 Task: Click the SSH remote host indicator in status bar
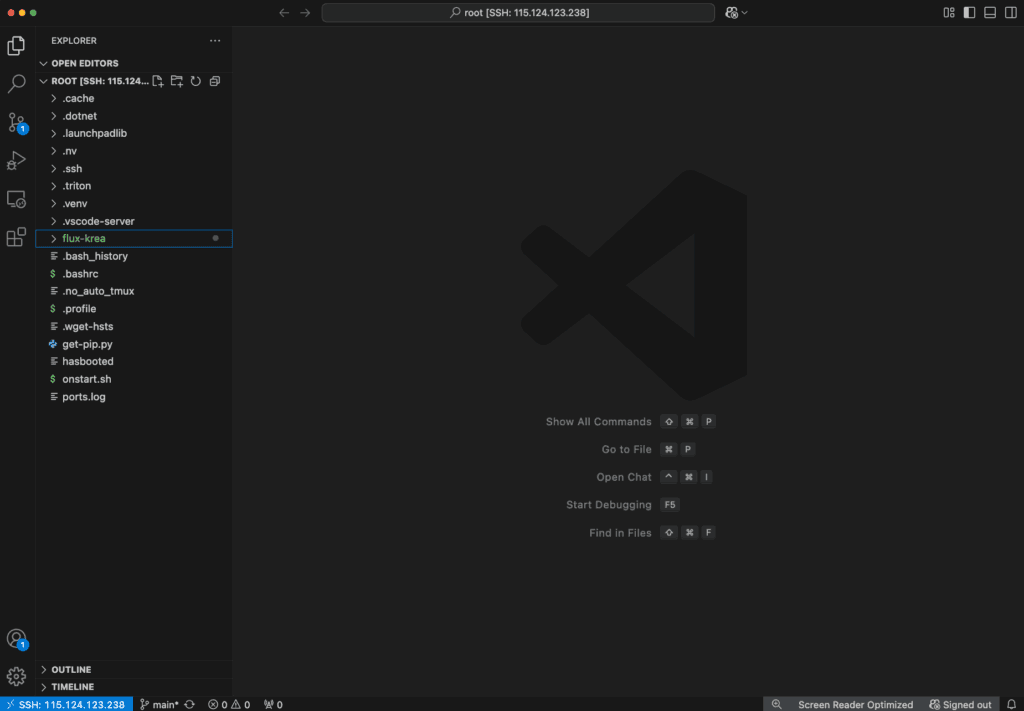pos(66,704)
